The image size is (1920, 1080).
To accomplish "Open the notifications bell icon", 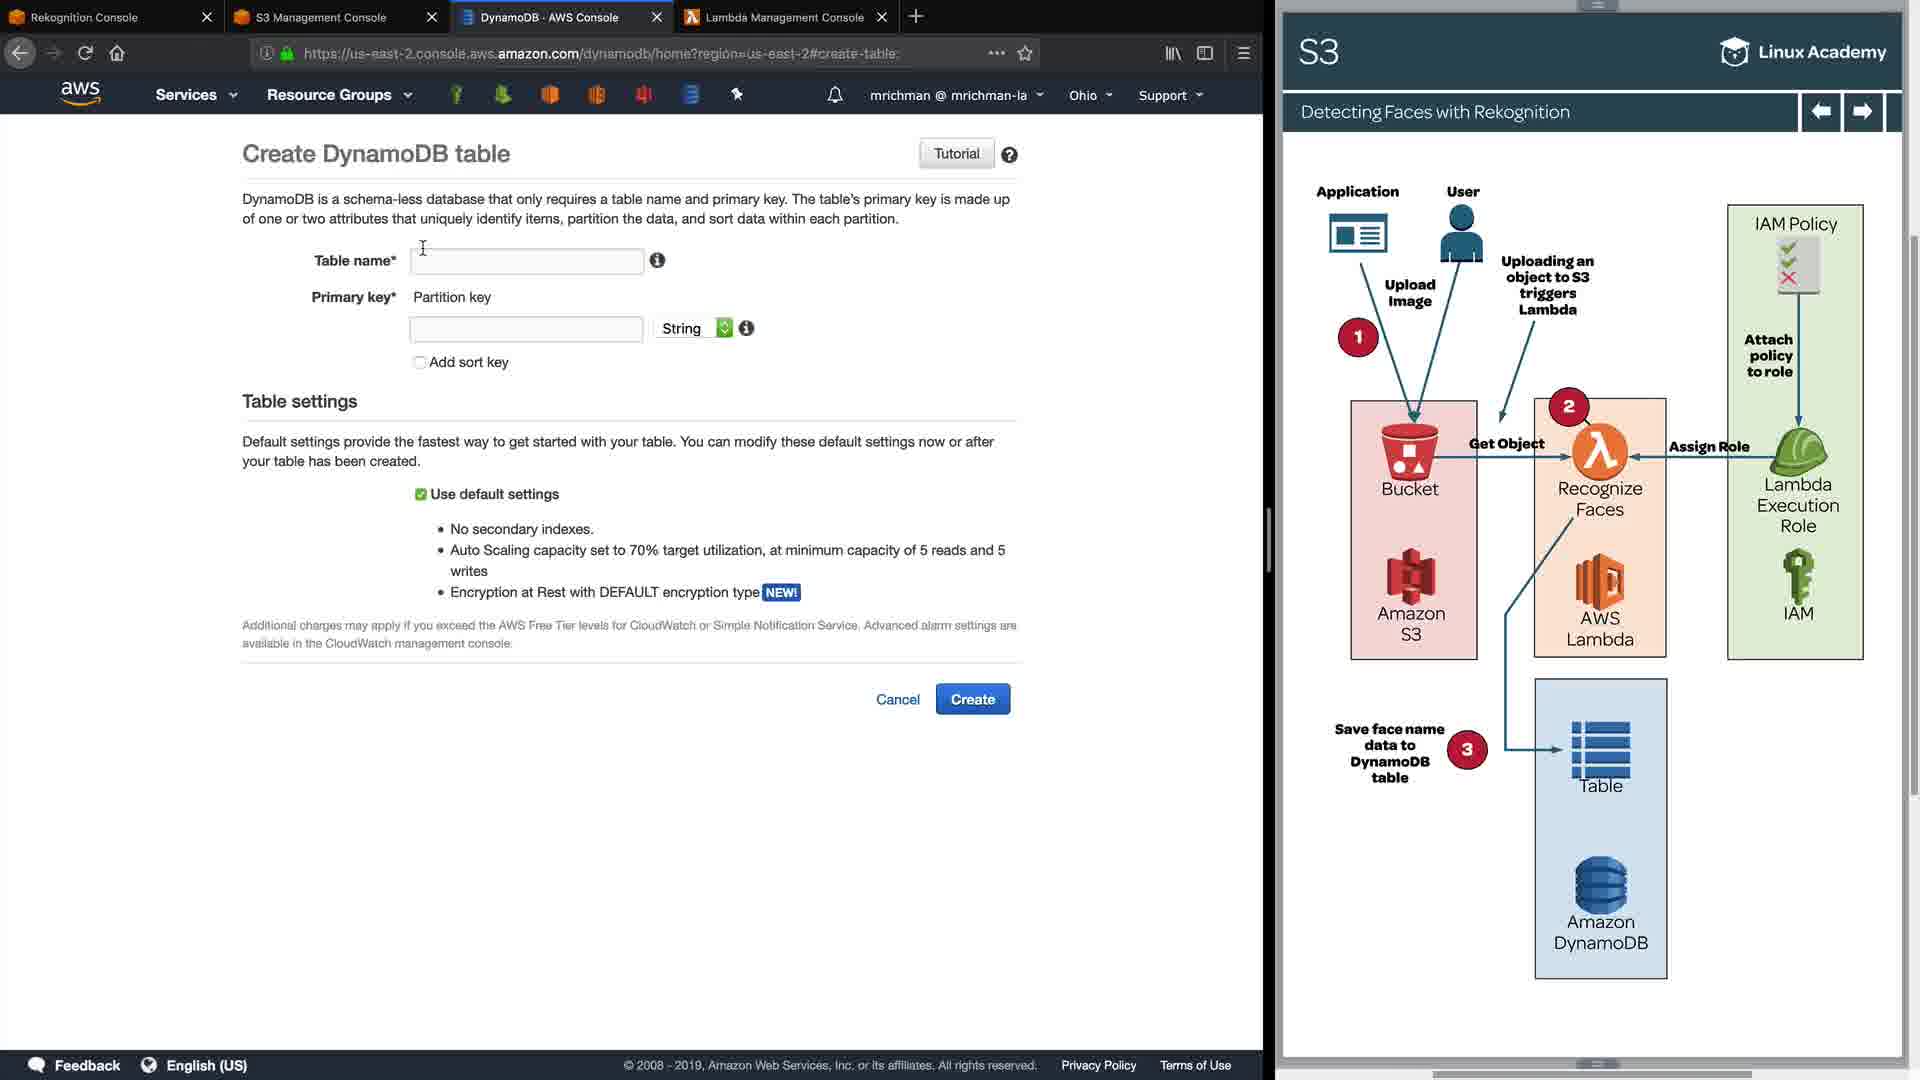I will pyautogui.click(x=835, y=95).
